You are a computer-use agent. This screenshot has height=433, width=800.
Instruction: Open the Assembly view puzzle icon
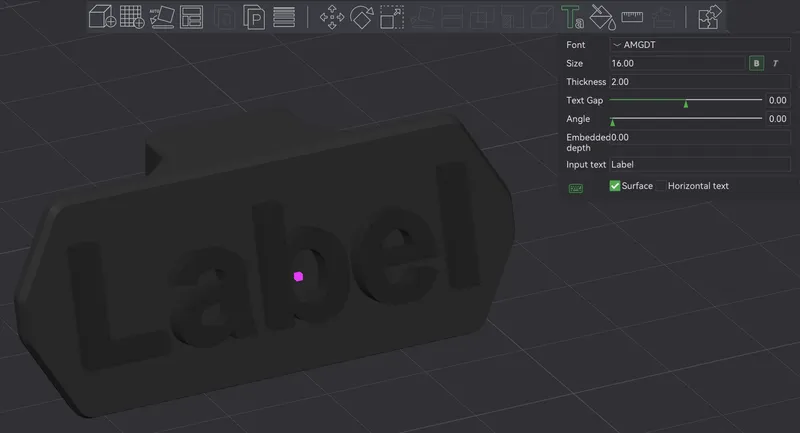coord(710,17)
